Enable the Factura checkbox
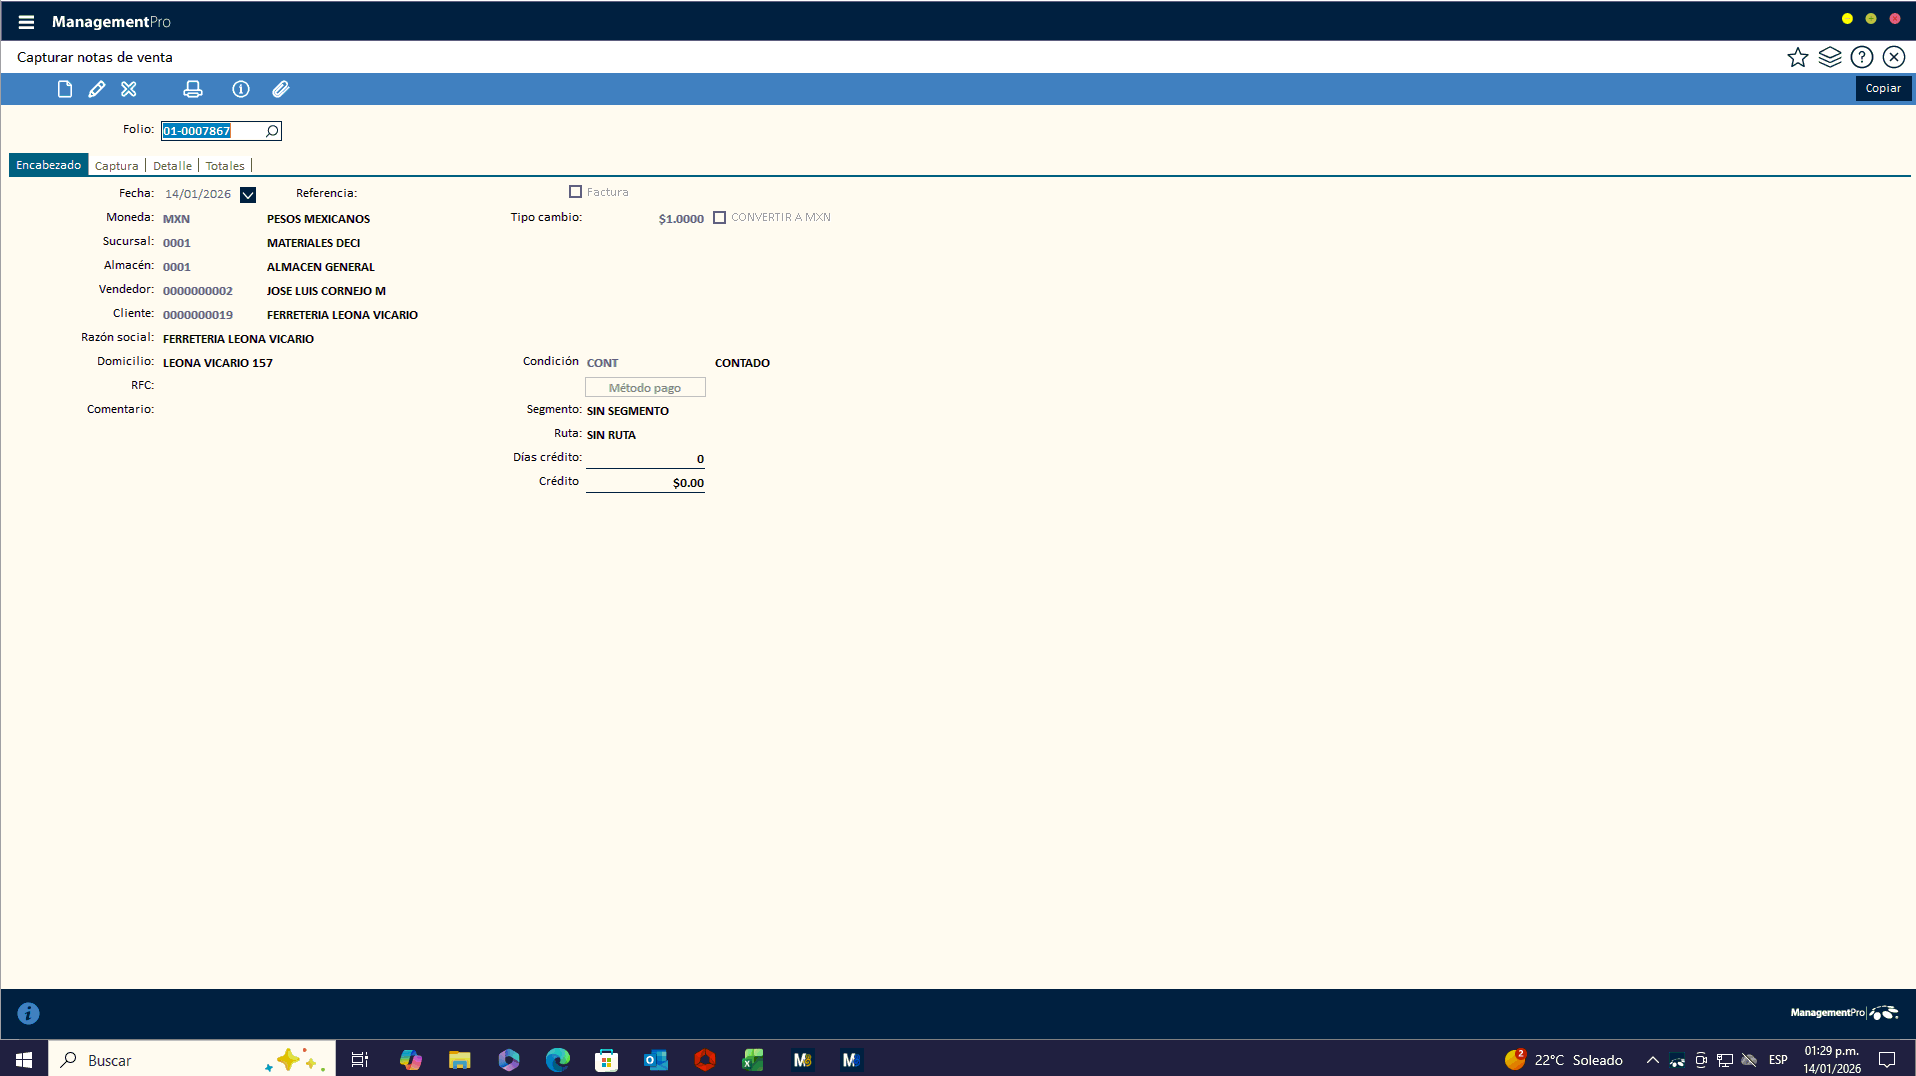 pos(575,192)
